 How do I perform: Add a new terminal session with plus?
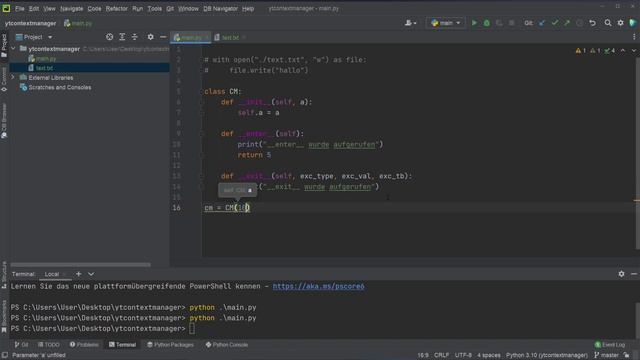[78, 274]
